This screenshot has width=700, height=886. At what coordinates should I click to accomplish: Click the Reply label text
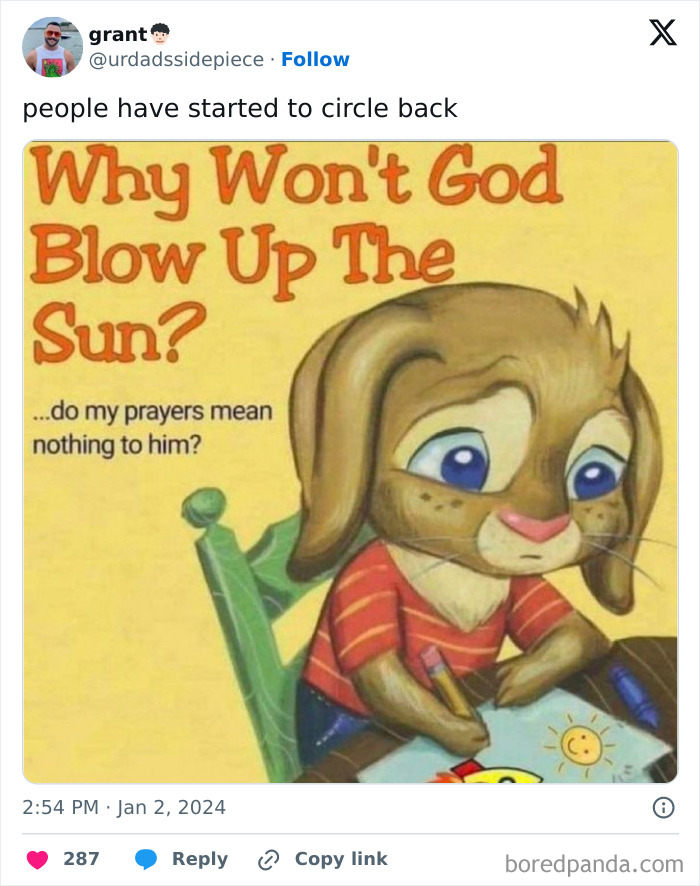[x=199, y=858]
